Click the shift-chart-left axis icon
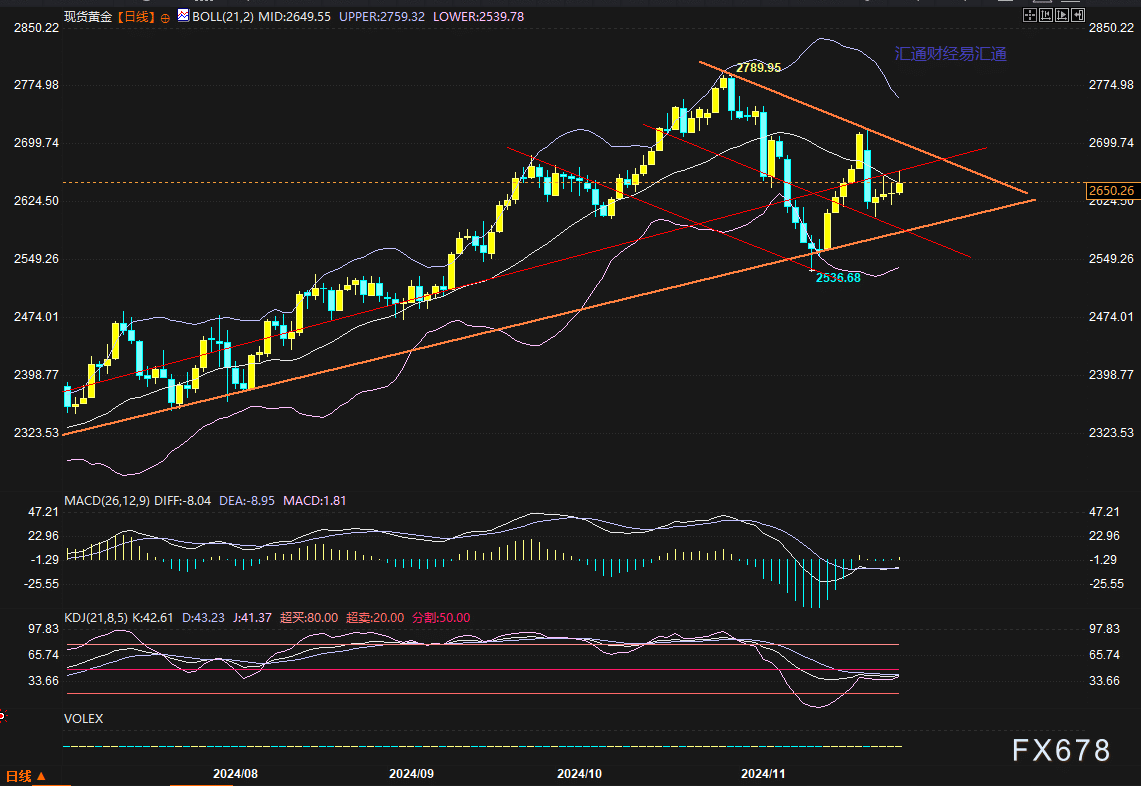1141x786 pixels. click(1046, 15)
